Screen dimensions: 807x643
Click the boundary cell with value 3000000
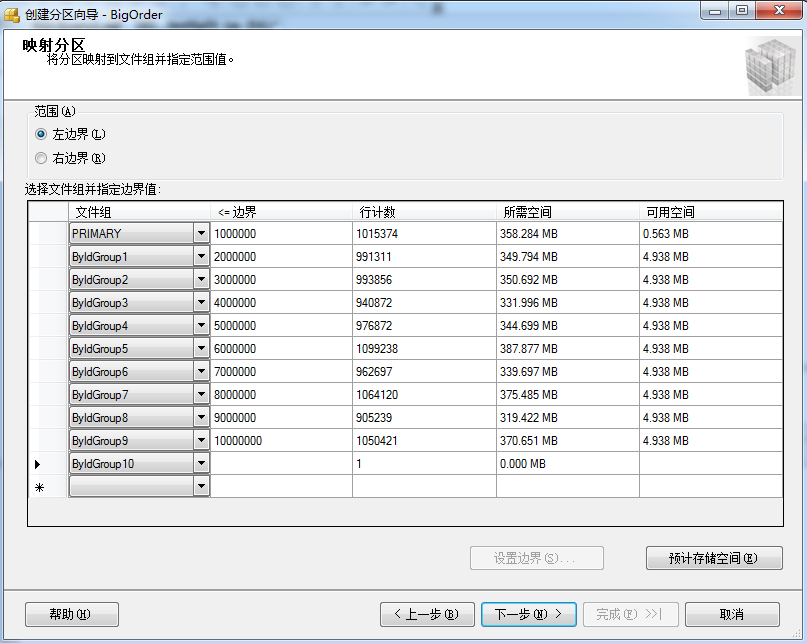click(x=281, y=280)
